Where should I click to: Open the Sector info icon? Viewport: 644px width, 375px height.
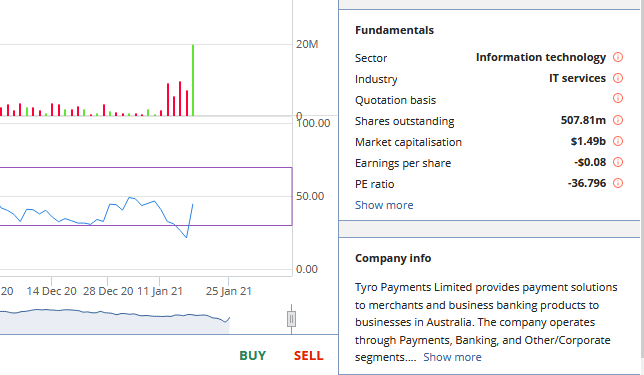pyautogui.click(x=618, y=57)
